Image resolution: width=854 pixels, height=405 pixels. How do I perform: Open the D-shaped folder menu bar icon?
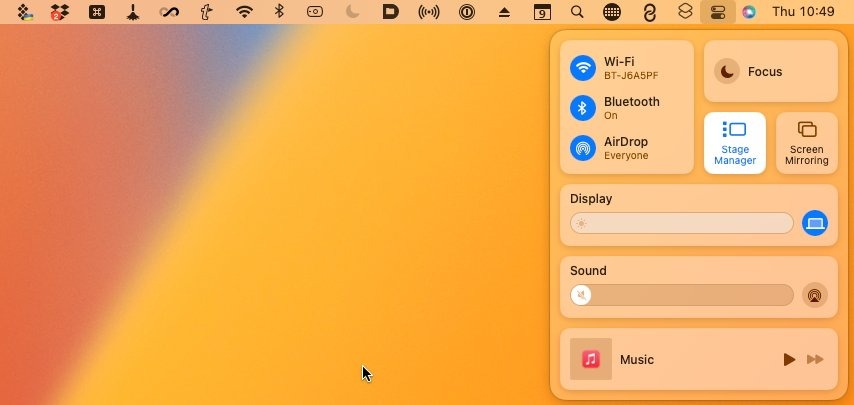coord(391,11)
